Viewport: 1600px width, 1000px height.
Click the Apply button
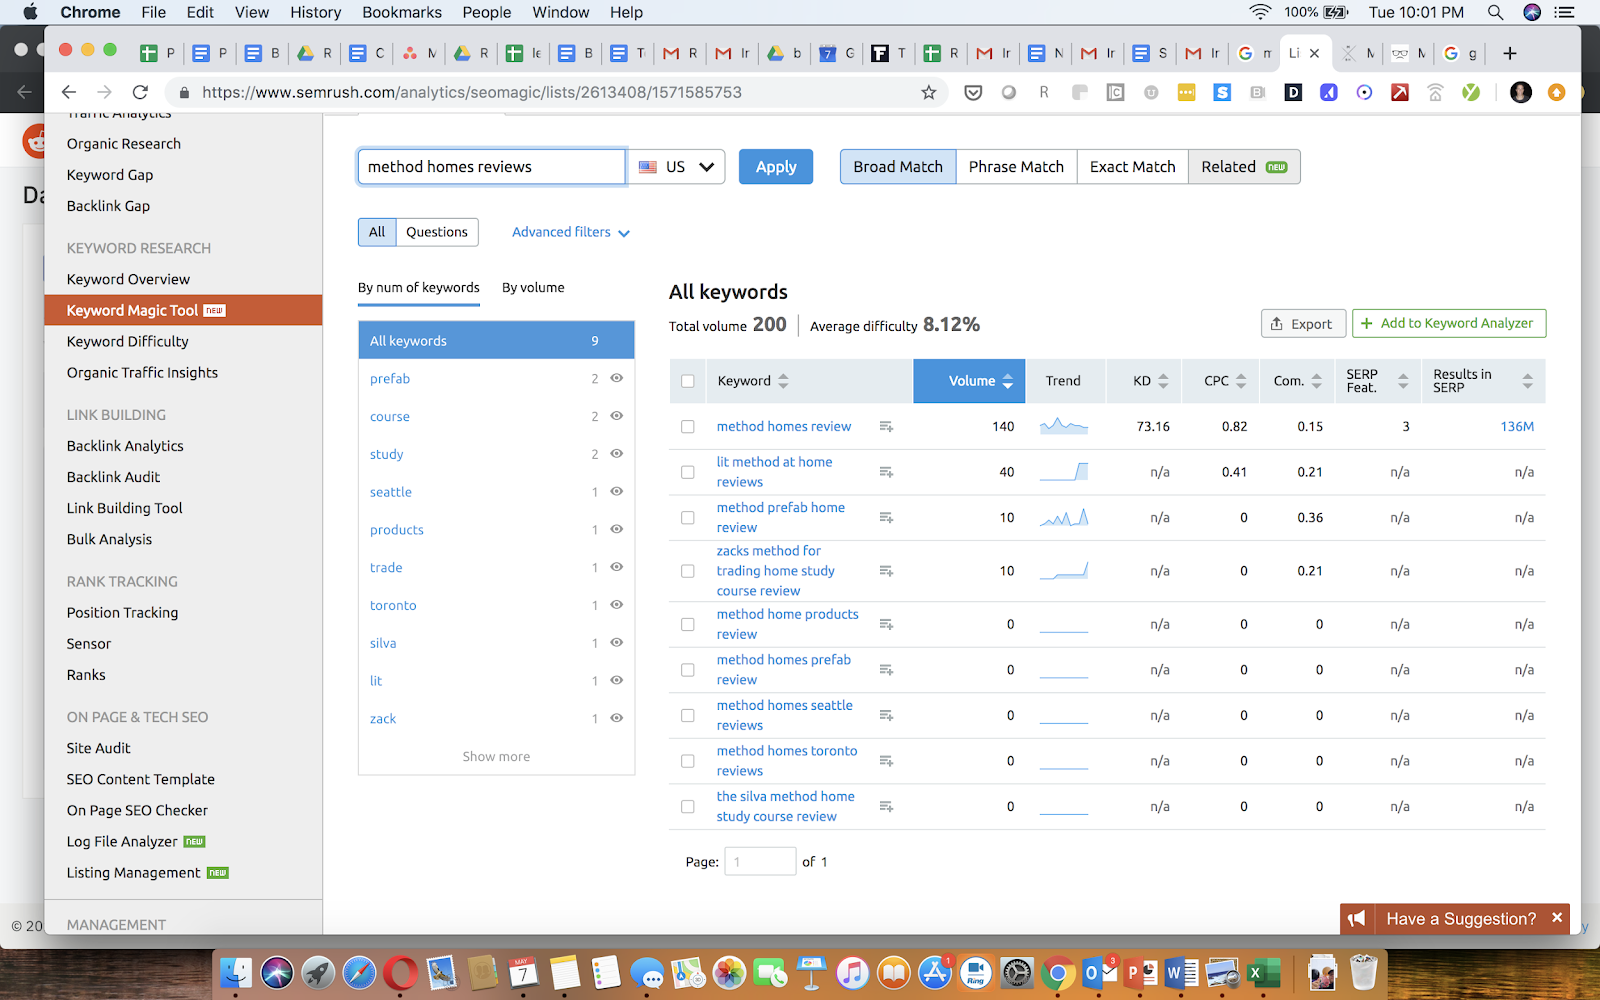776,167
